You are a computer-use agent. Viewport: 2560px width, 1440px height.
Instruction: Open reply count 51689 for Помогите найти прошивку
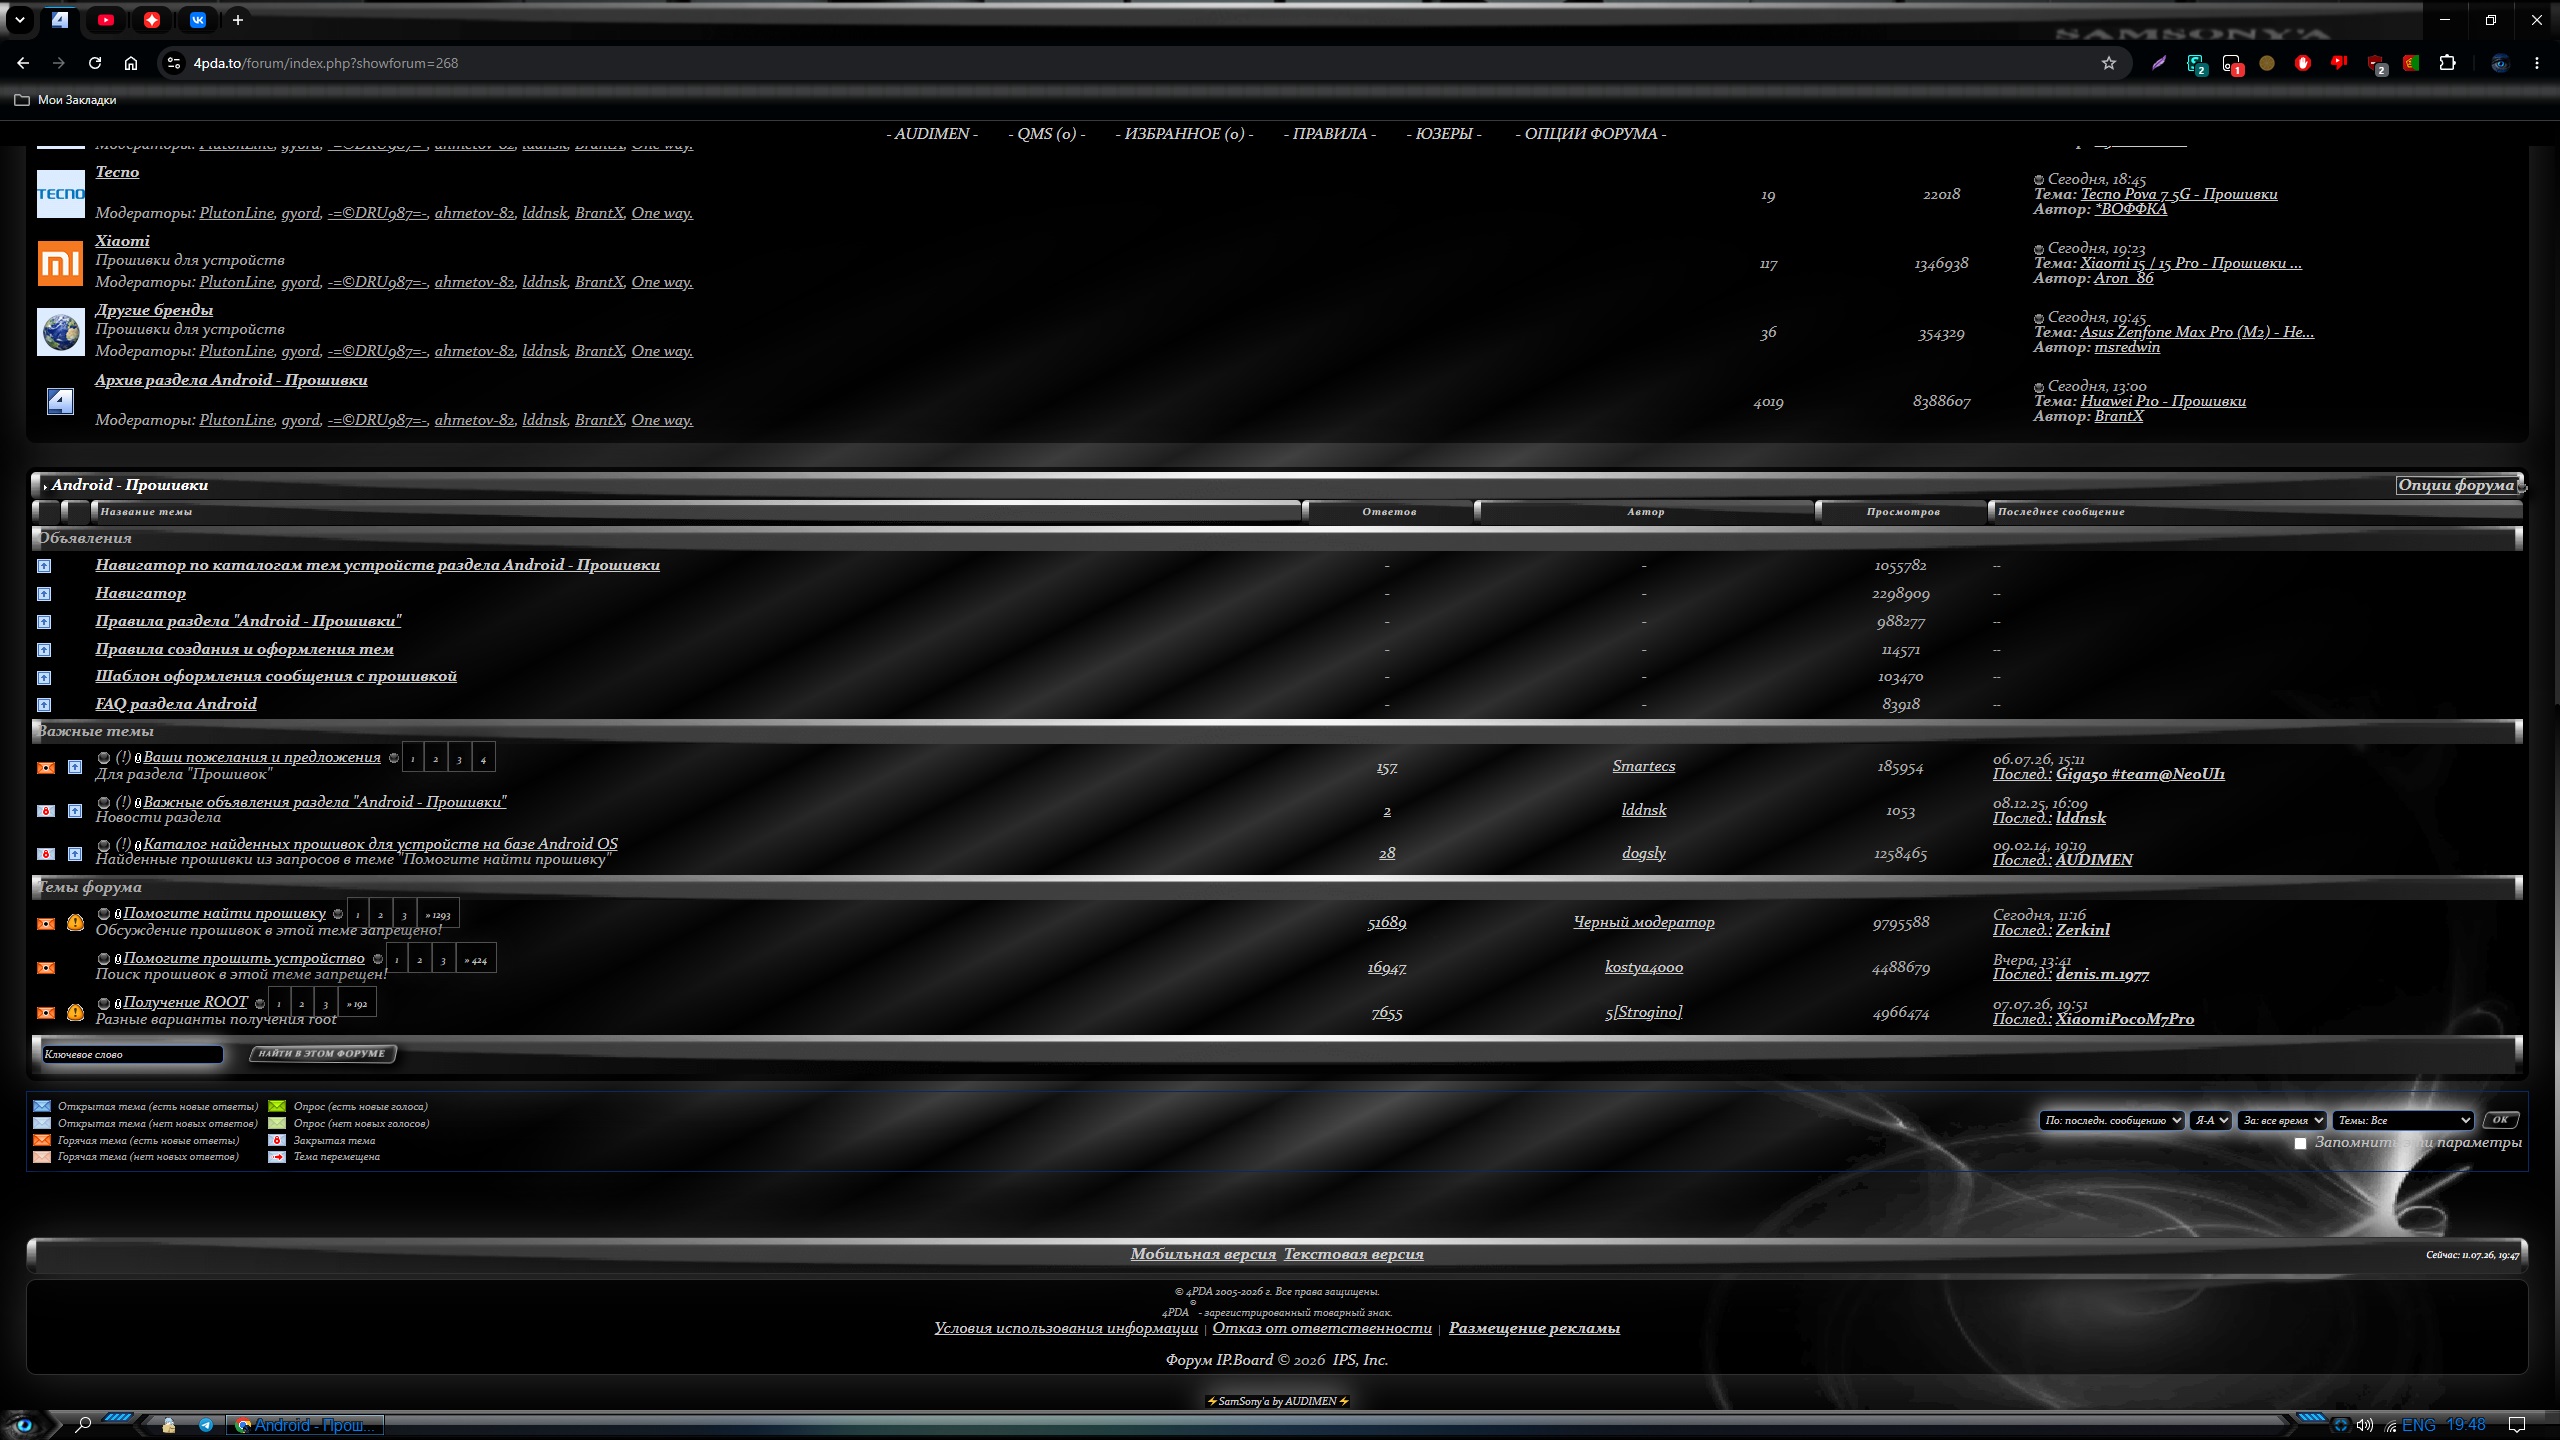pos(1387,923)
